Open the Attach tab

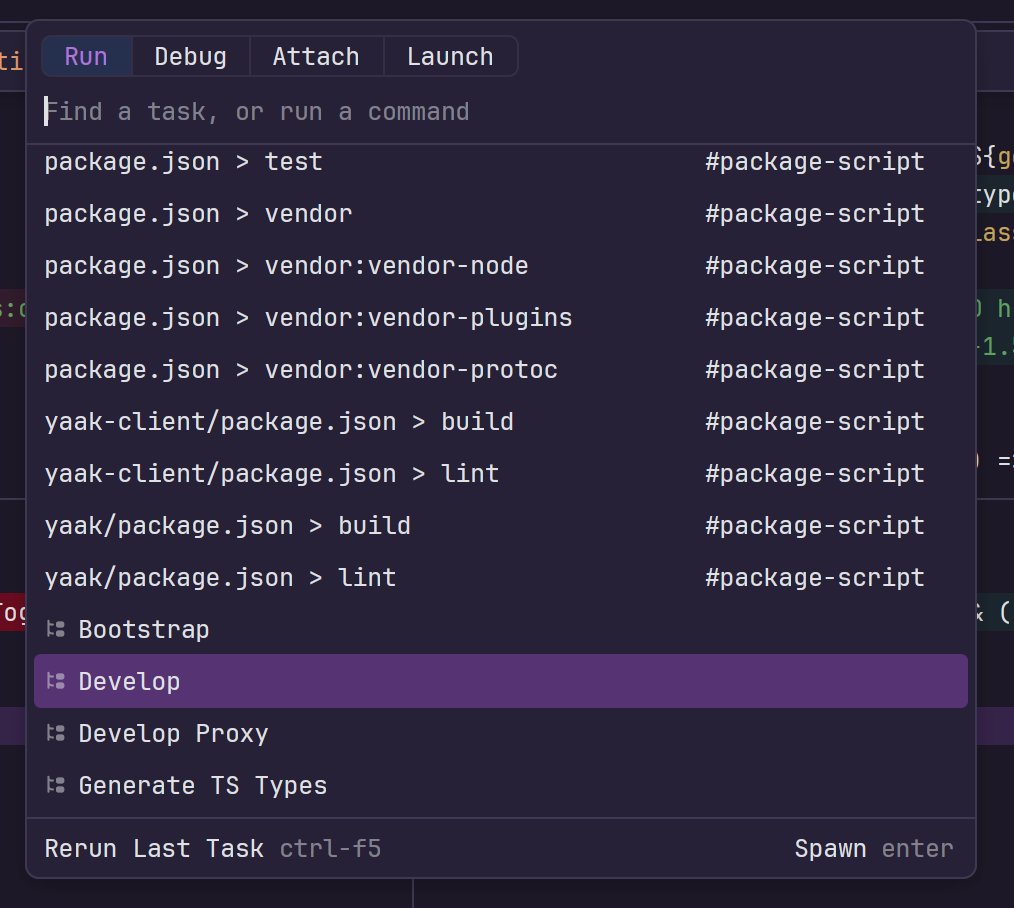point(316,57)
